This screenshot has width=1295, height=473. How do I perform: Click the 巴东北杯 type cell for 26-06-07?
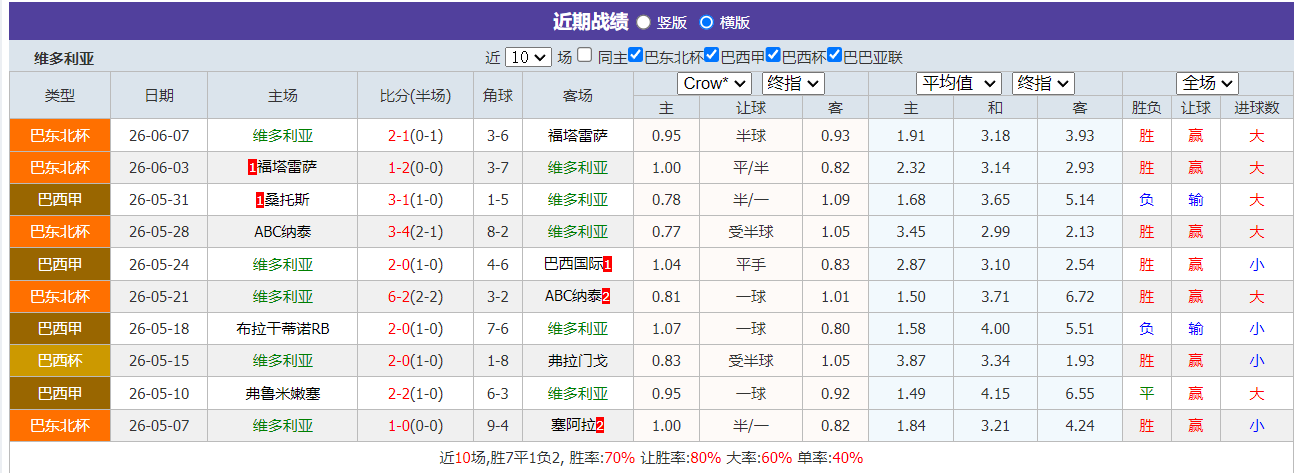(x=59, y=135)
